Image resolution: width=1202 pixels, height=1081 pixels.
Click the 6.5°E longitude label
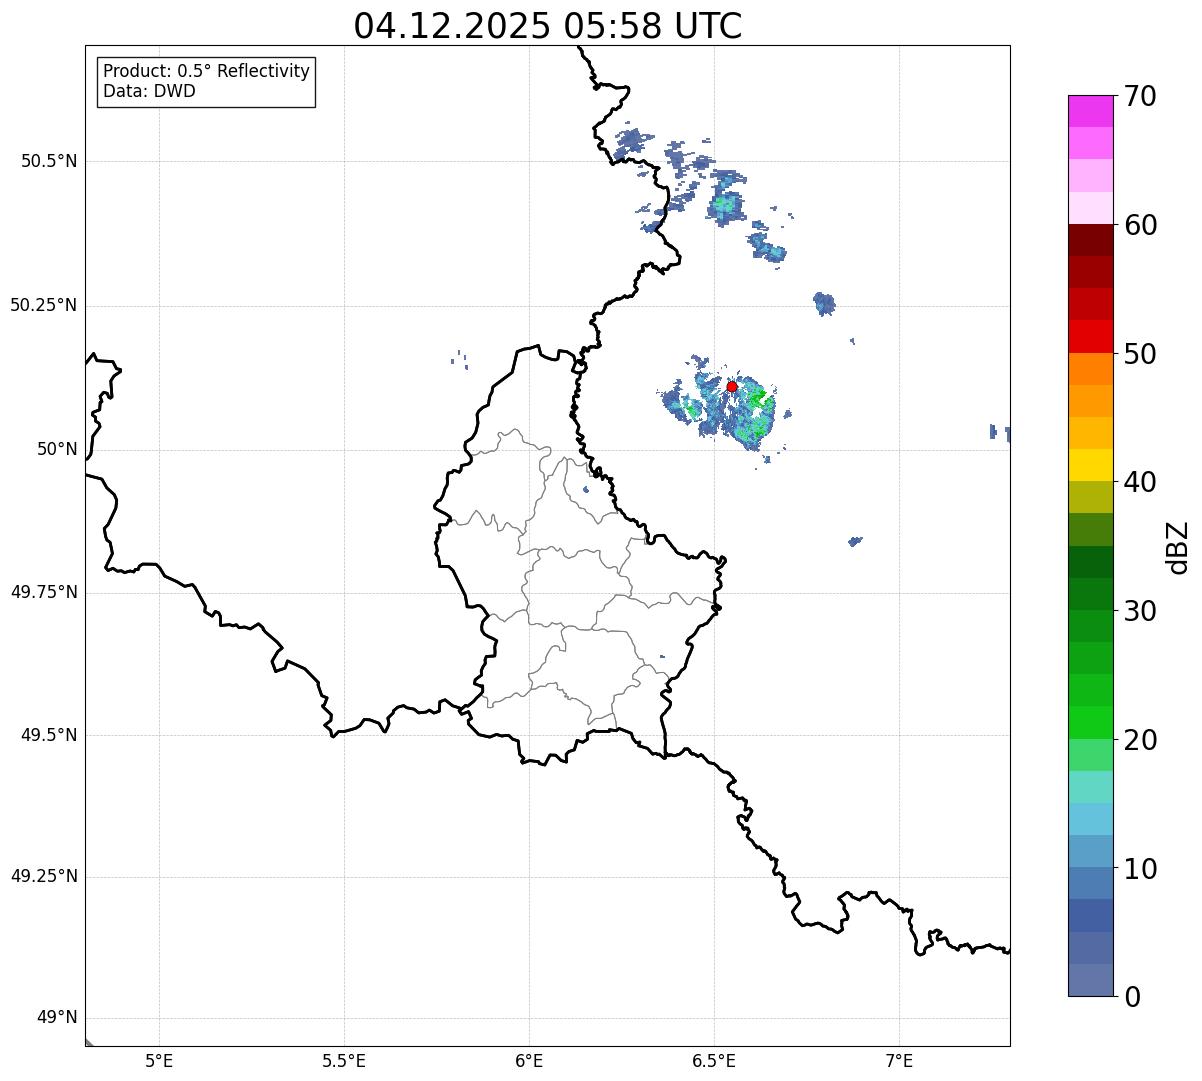coord(714,1061)
